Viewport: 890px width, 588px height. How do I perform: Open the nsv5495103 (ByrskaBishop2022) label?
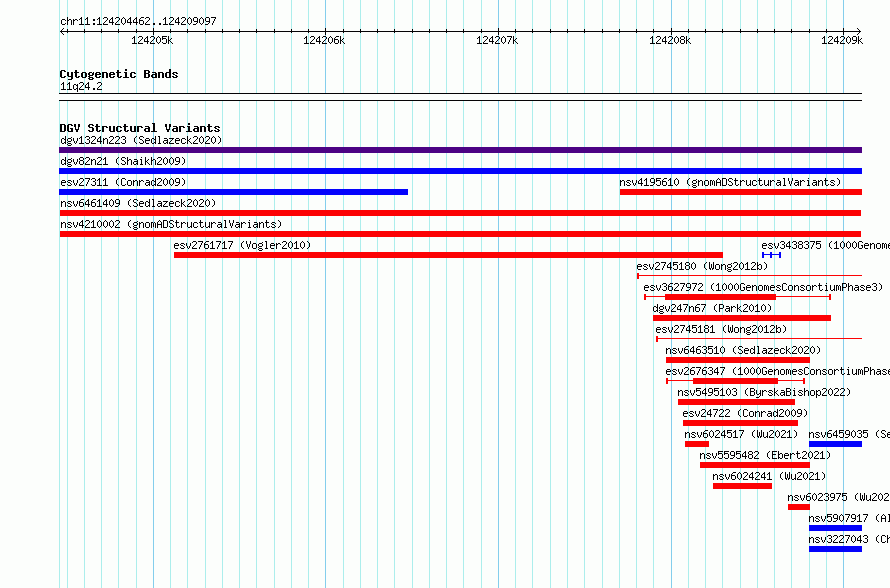[764, 392]
